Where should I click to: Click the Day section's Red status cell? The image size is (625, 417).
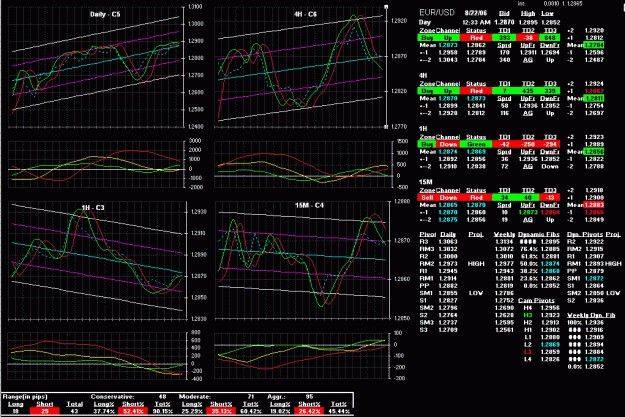(x=476, y=38)
